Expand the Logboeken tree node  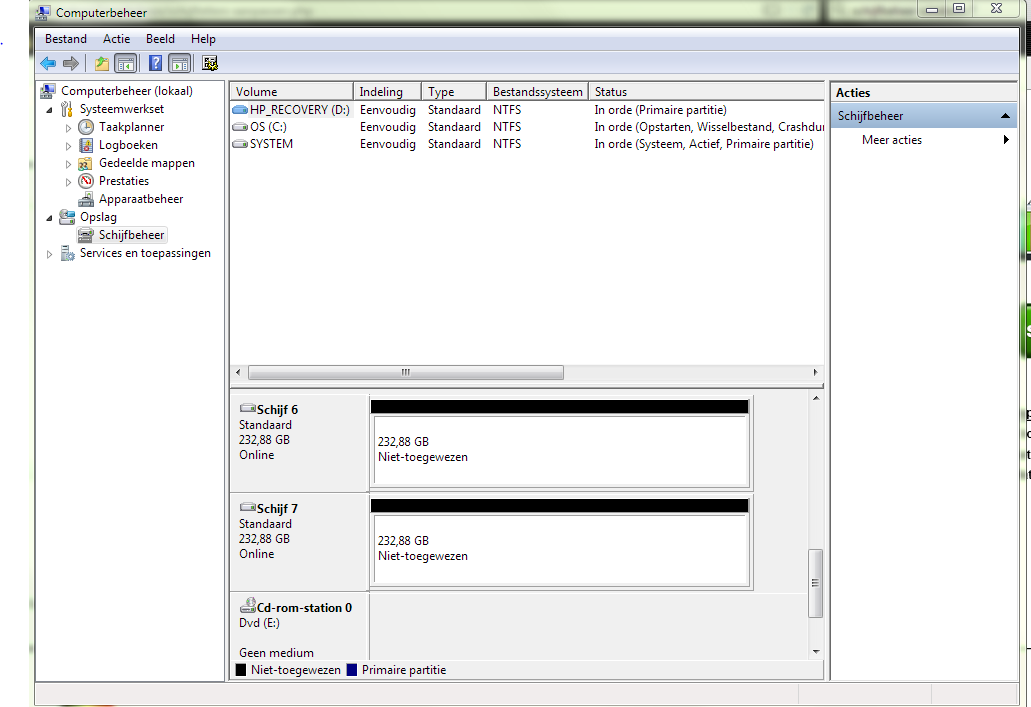[68, 146]
